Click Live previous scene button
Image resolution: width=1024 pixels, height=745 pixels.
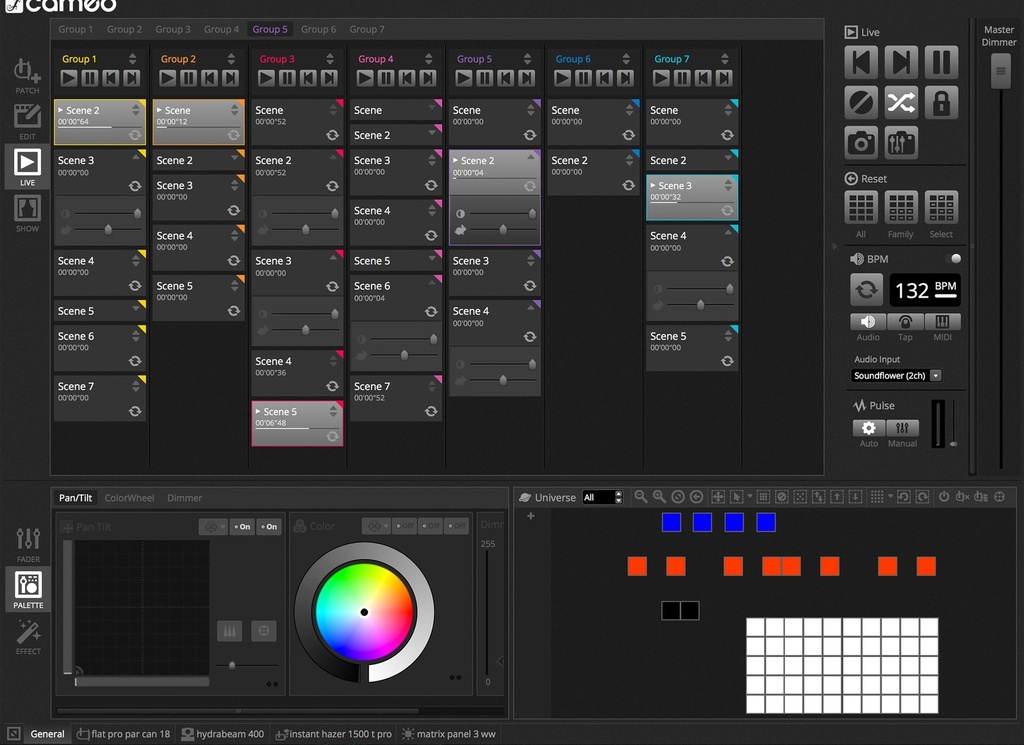[861, 63]
